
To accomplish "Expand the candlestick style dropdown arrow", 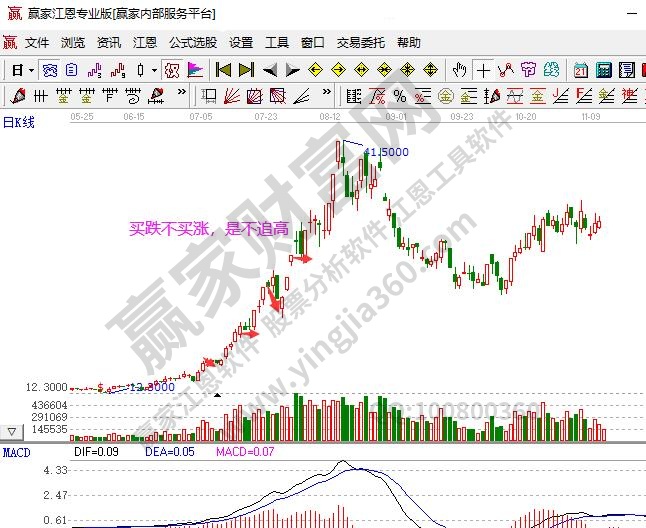I will 153,70.
